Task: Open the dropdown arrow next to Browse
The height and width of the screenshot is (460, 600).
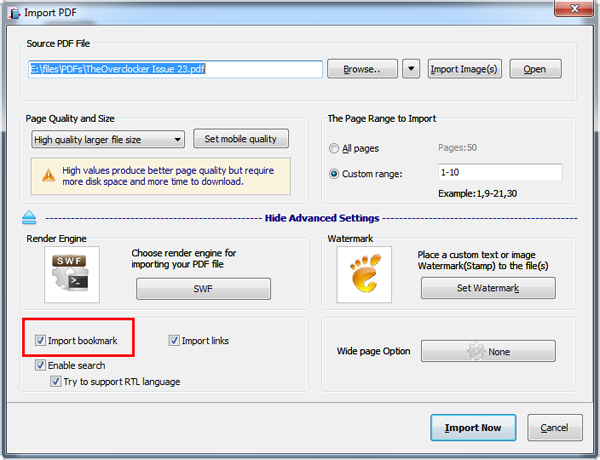Action: point(411,69)
